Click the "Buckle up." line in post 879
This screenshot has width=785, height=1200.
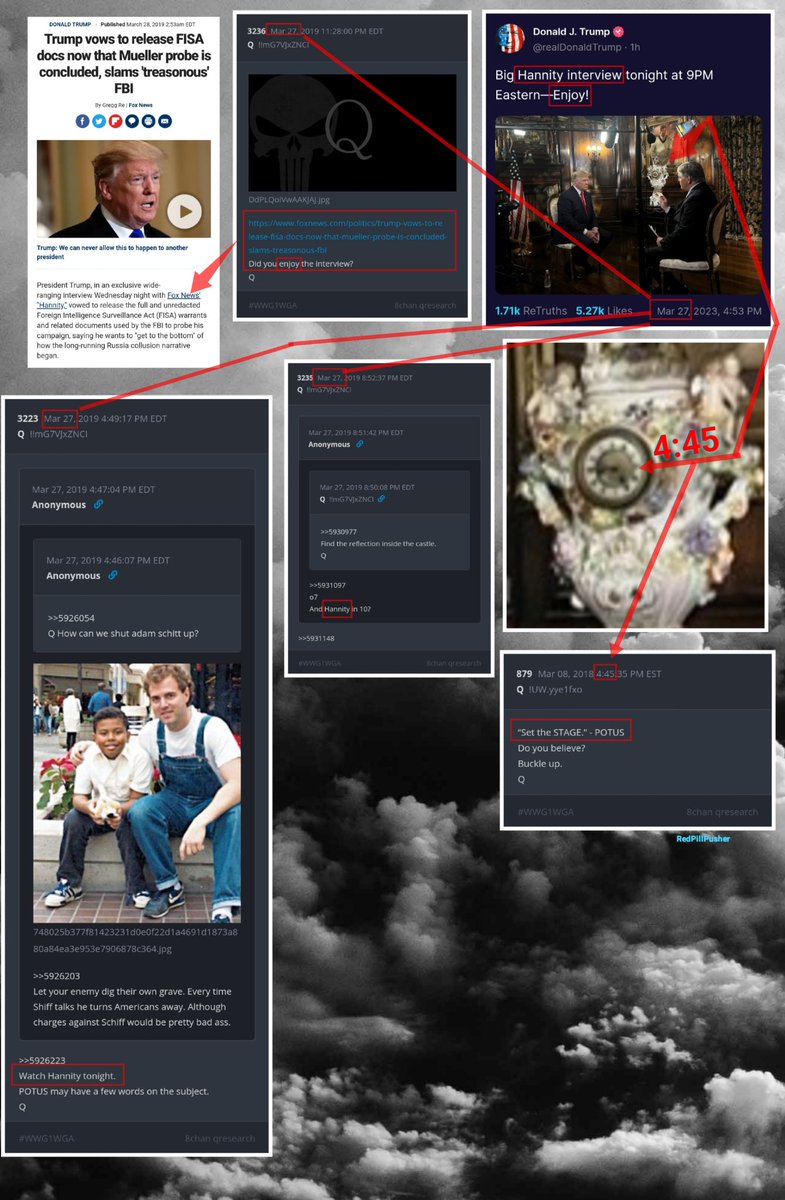tap(542, 763)
